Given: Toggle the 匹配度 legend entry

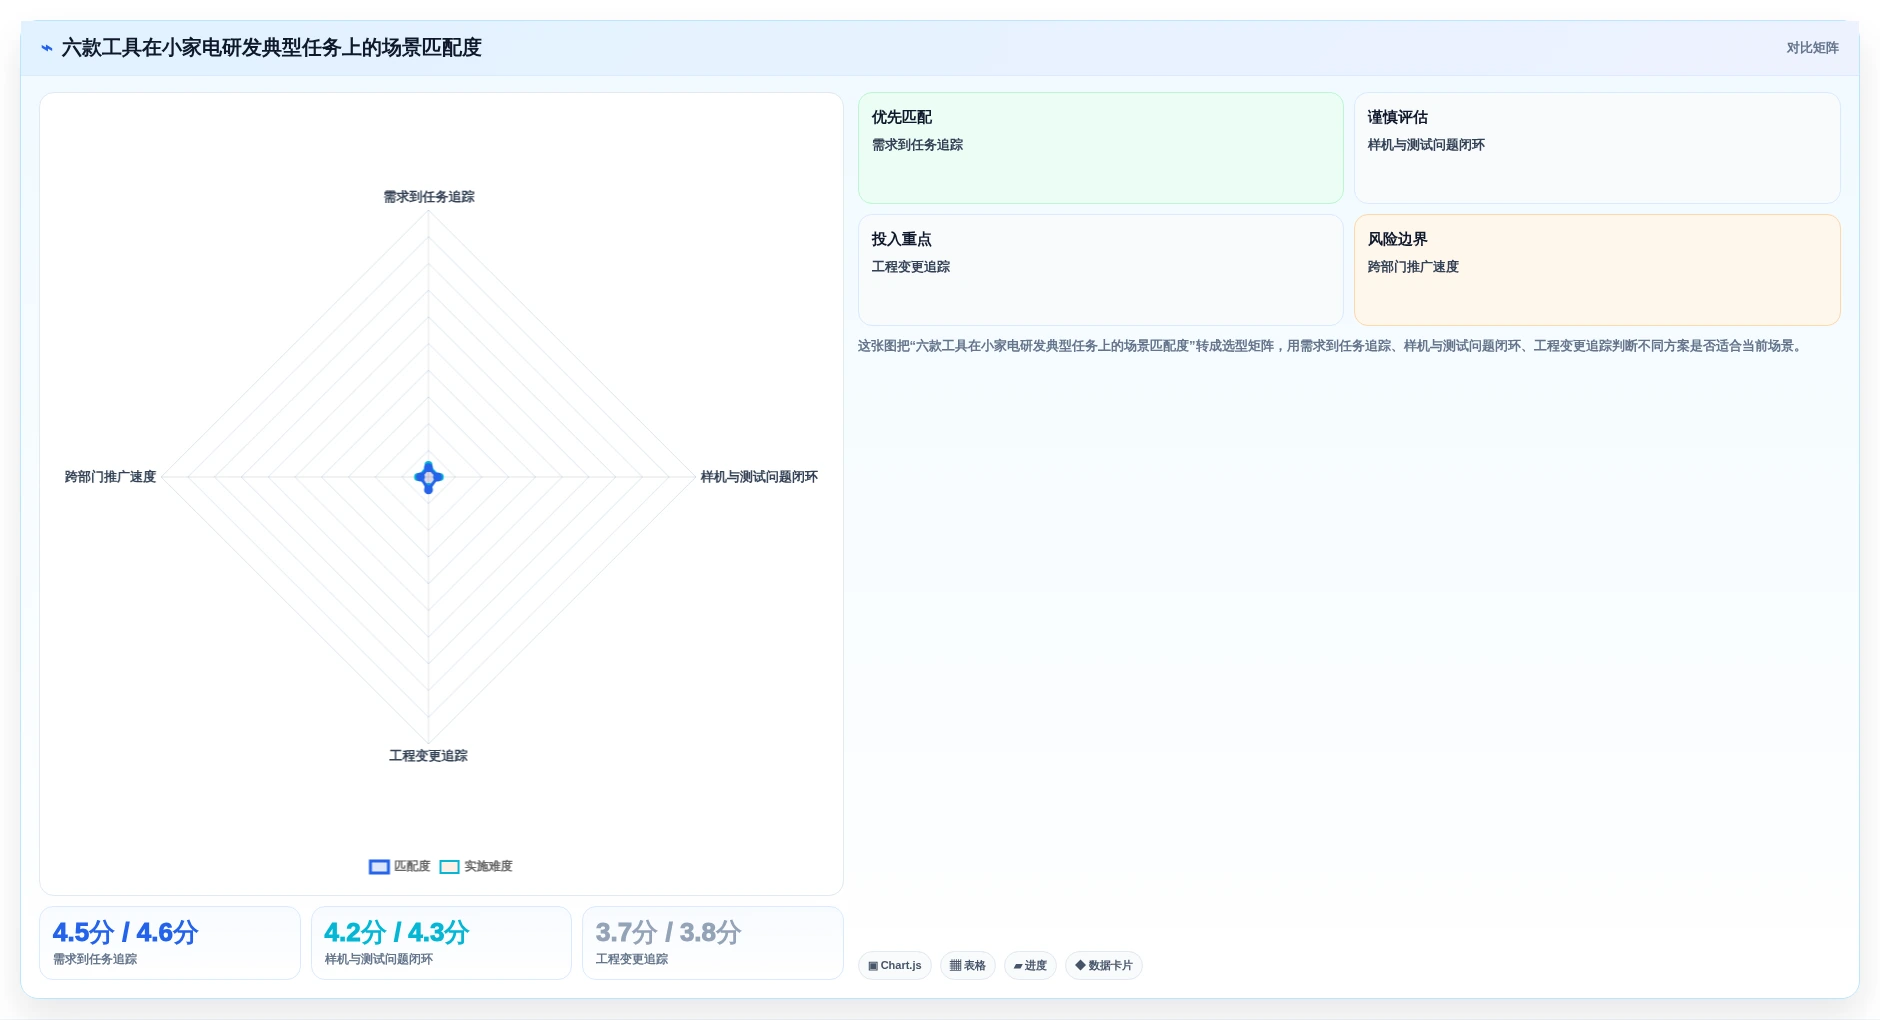Looking at the screenshot, I should pyautogui.click(x=400, y=866).
